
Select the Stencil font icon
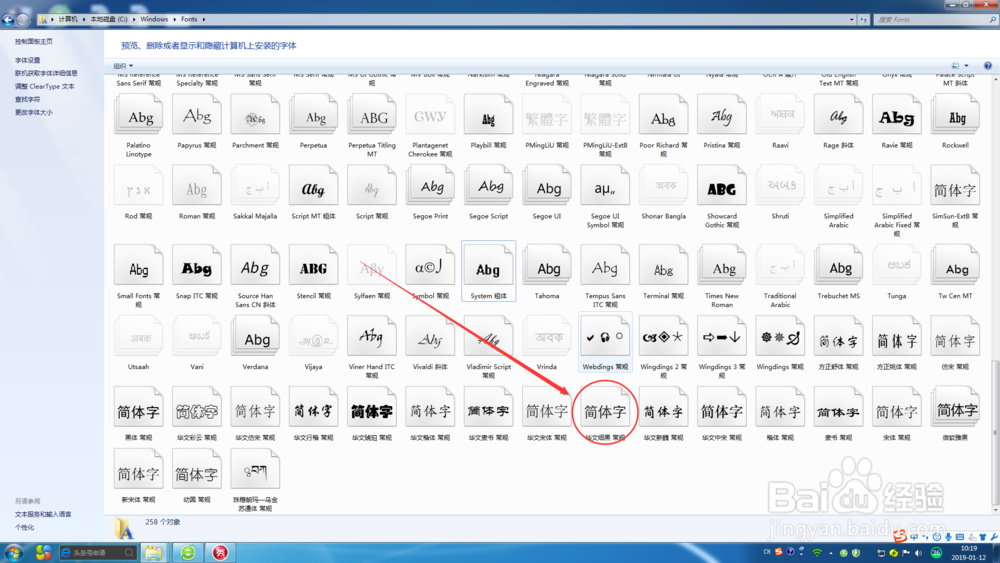313,266
